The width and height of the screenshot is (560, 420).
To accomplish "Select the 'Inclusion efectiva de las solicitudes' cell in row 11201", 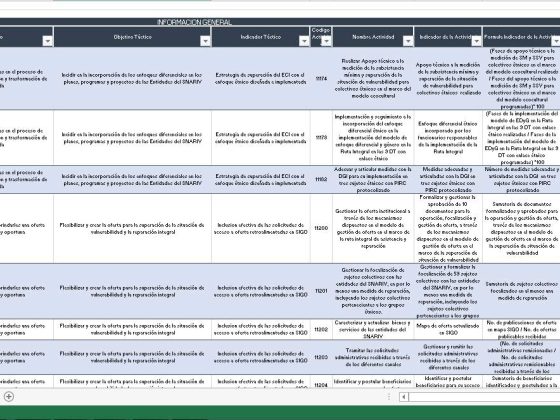I will pyautogui.click(x=261, y=291).
